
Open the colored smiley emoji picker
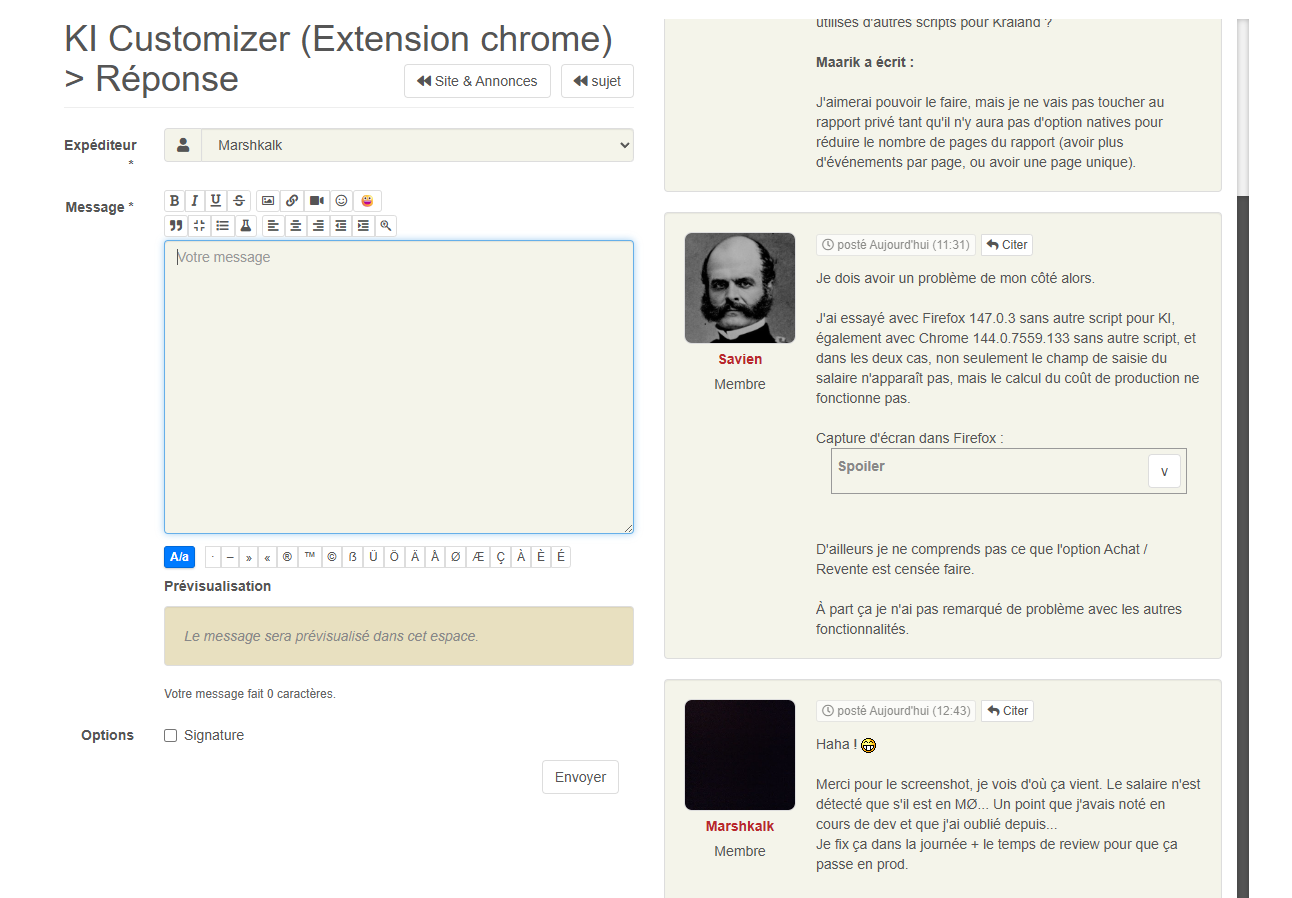pos(367,201)
